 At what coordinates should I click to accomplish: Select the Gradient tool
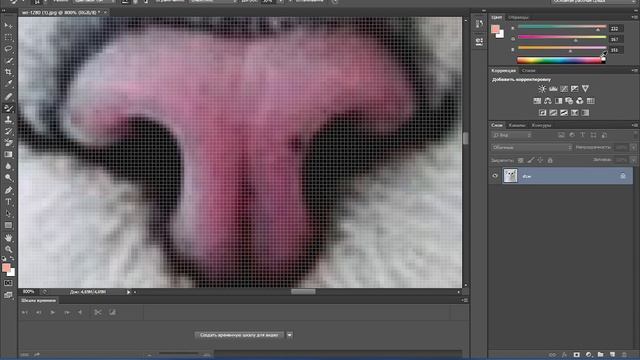point(8,155)
